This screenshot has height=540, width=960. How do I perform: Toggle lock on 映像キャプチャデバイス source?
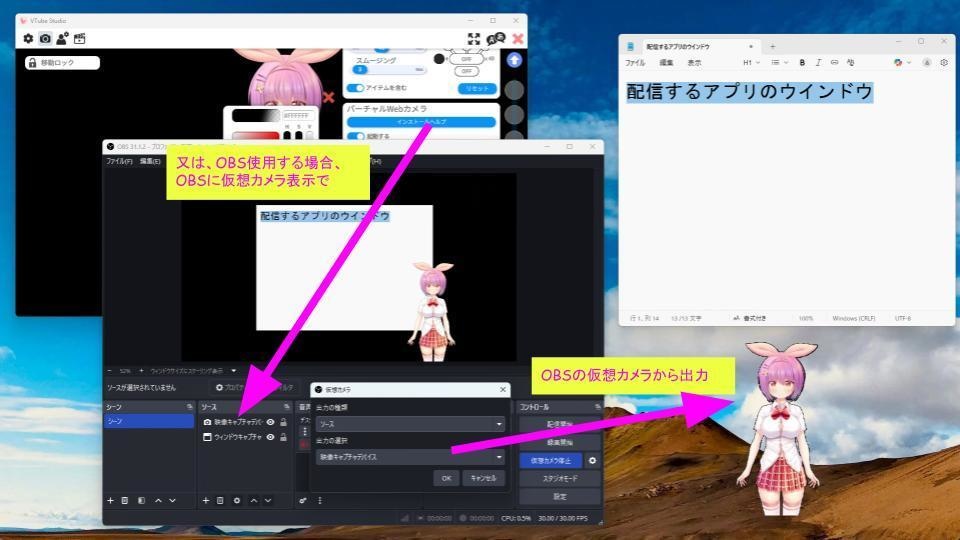283,422
